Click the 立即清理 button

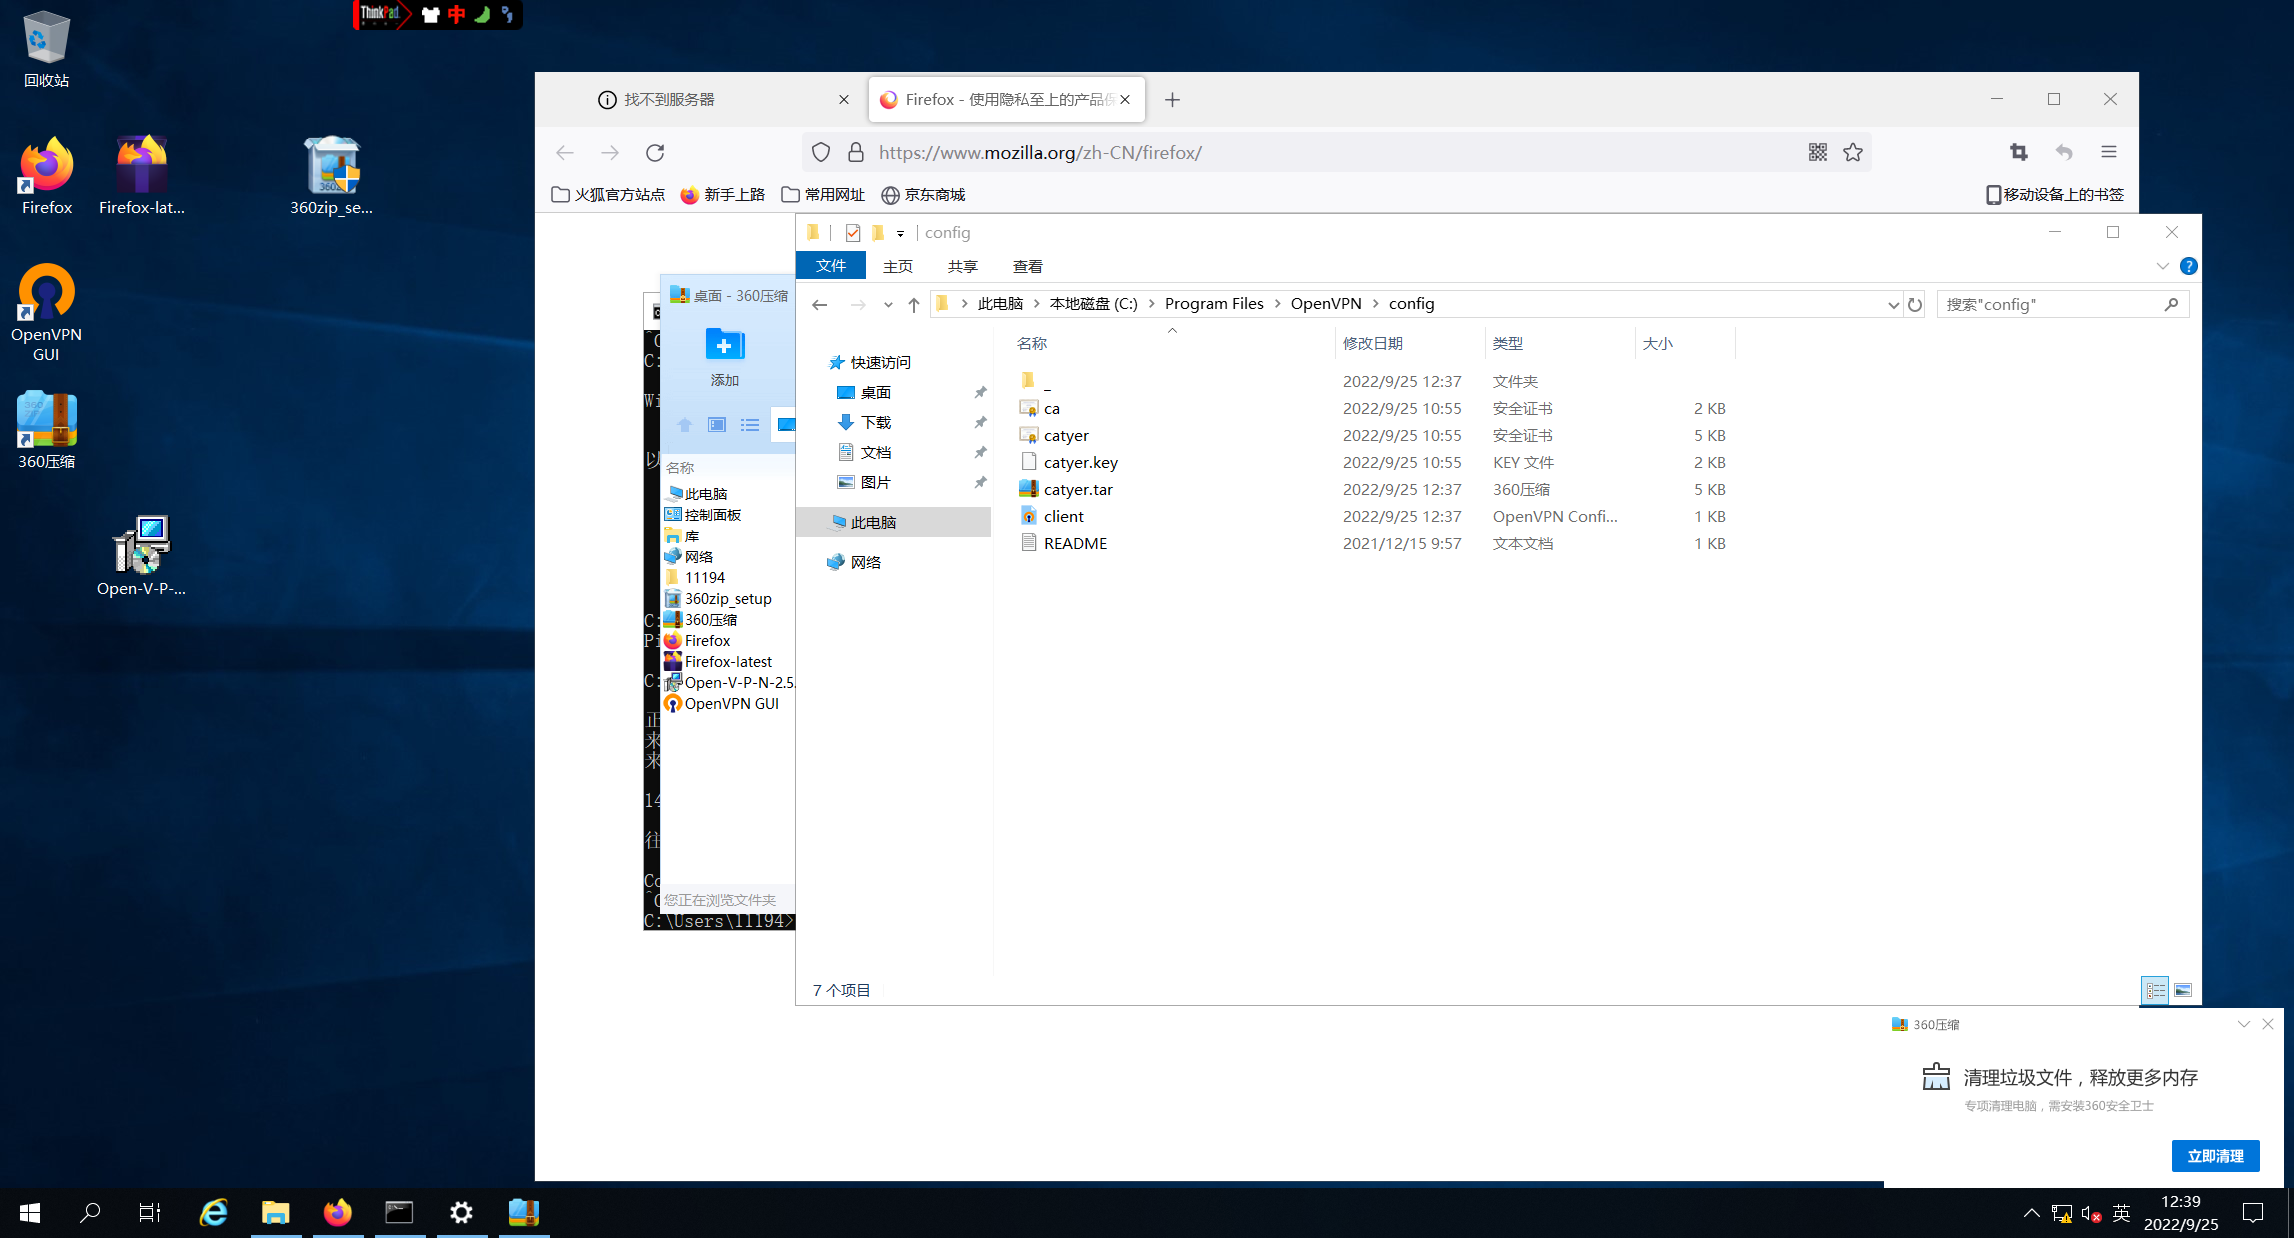(2215, 1155)
